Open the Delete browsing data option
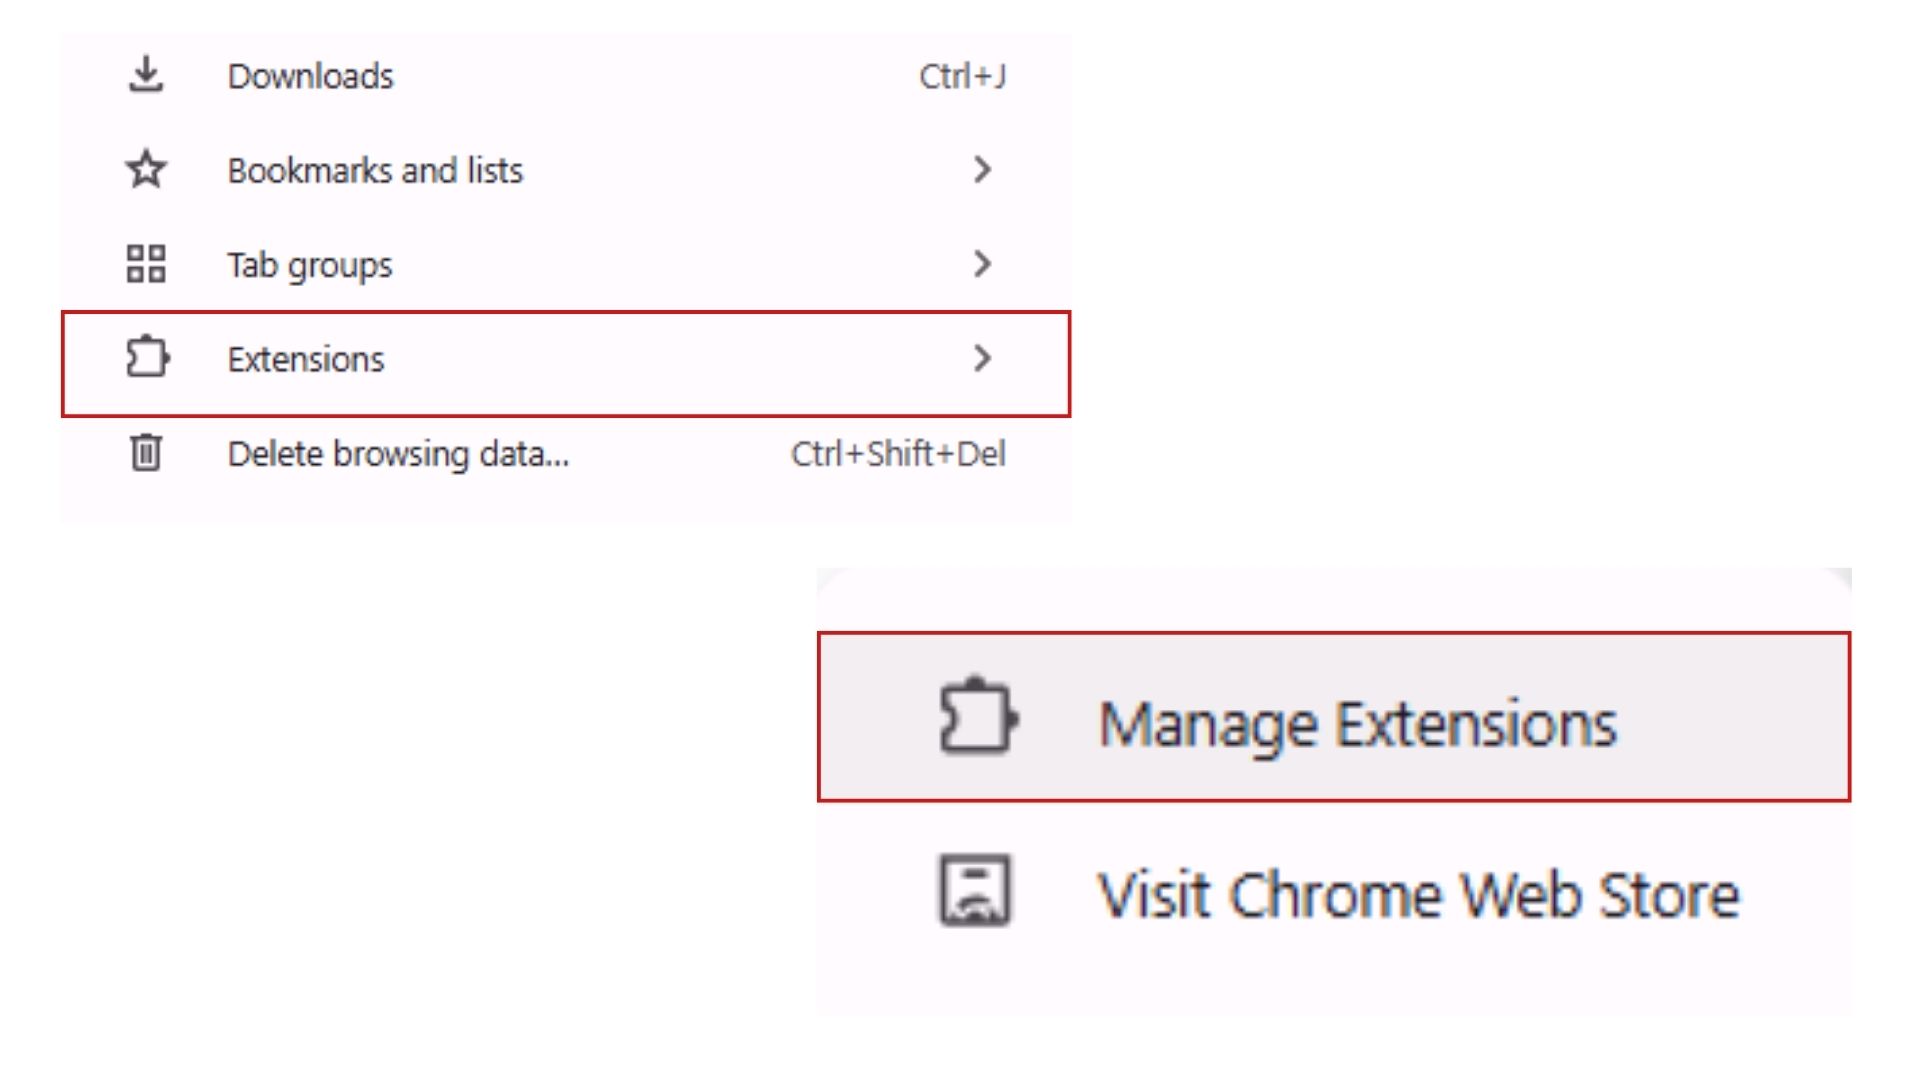The height and width of the screenshot is (1080, 1920). click(398, 453)
